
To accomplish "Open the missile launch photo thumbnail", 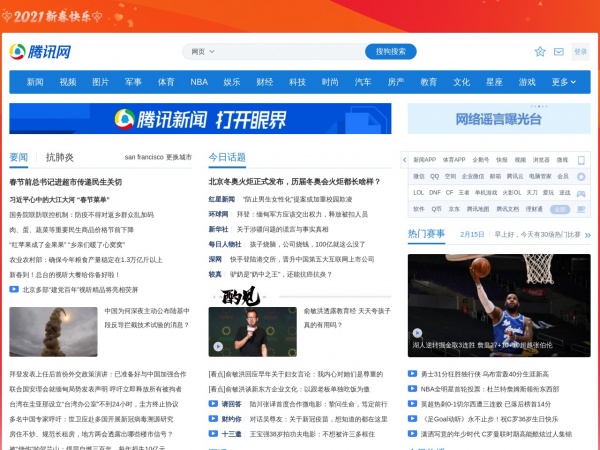I will (53, 332).
